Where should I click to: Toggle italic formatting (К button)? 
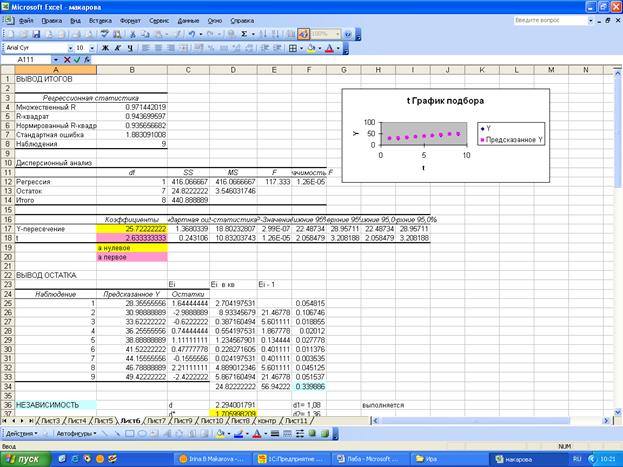point(117,47)
